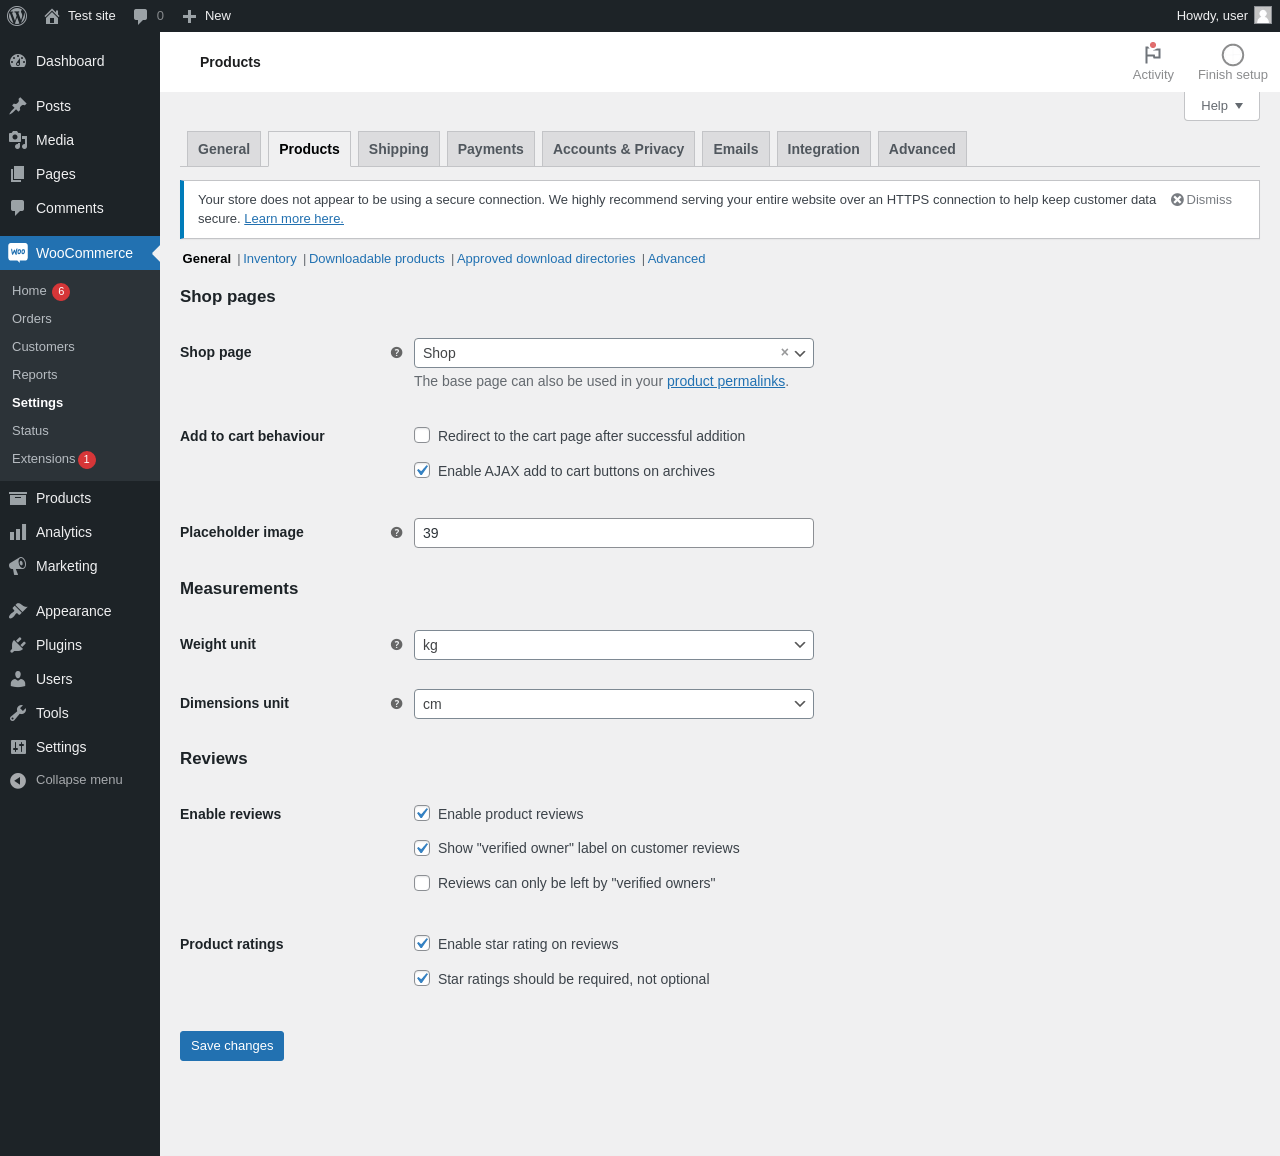
Task: Dismiss the HTTPS security notice
Action: (1201, 200)
